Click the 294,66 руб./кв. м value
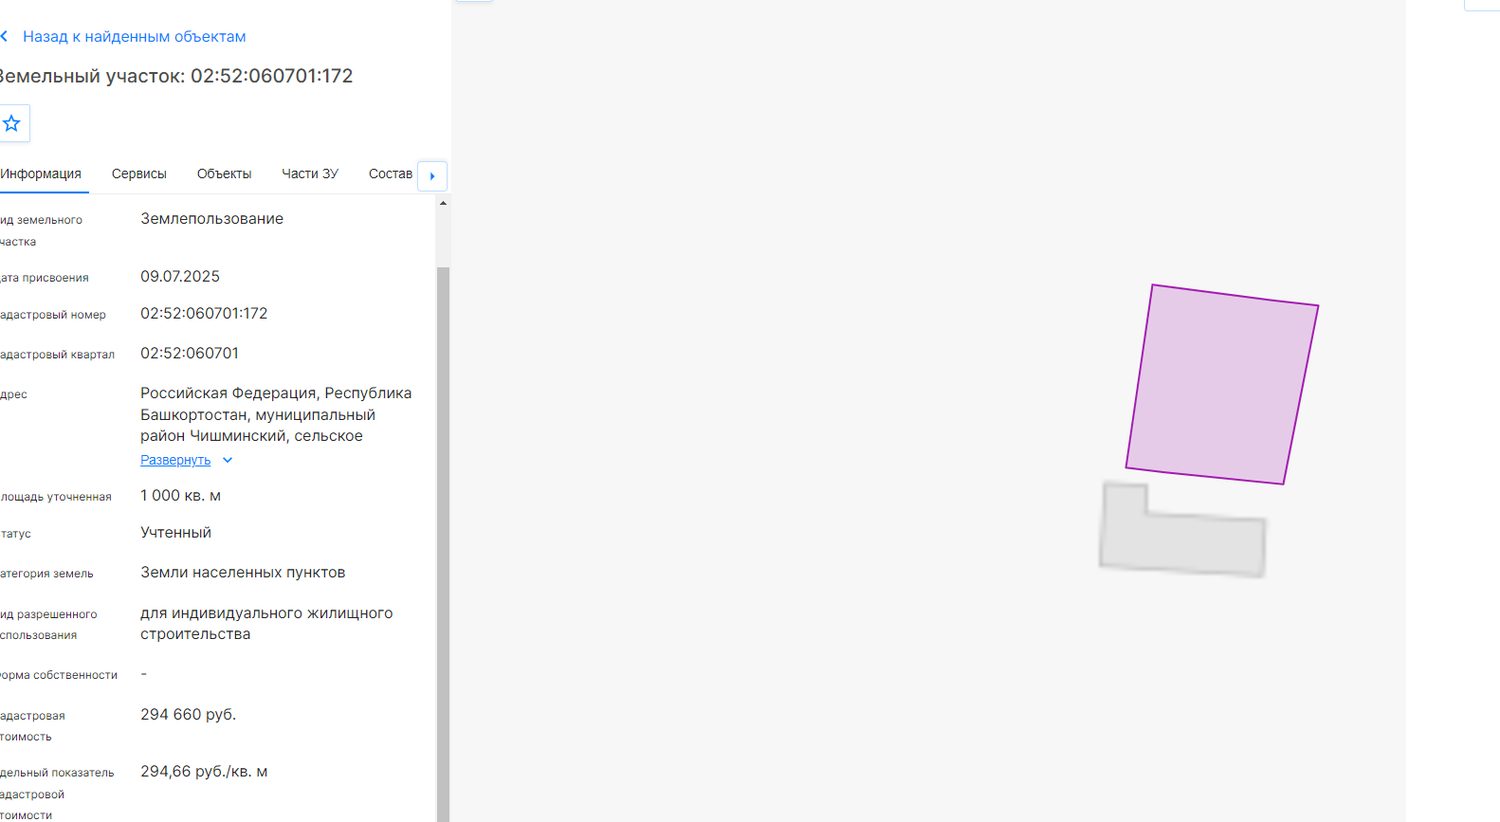This screenshot has width=1500, height=822. [204, 772]
